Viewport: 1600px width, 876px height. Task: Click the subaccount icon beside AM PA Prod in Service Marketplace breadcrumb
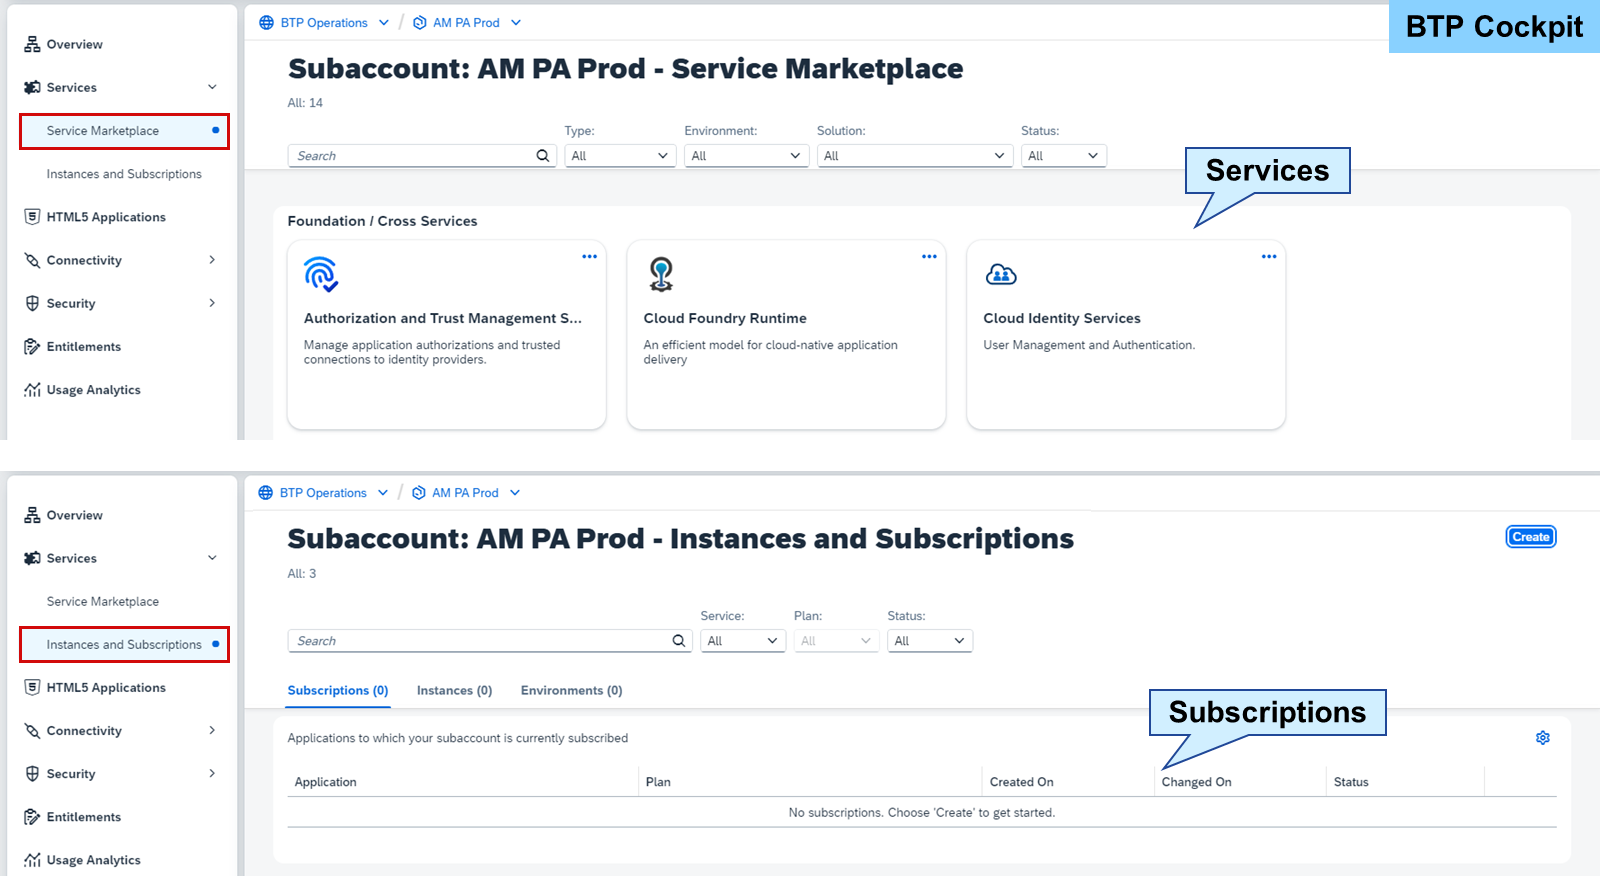(x=420, y=23)
